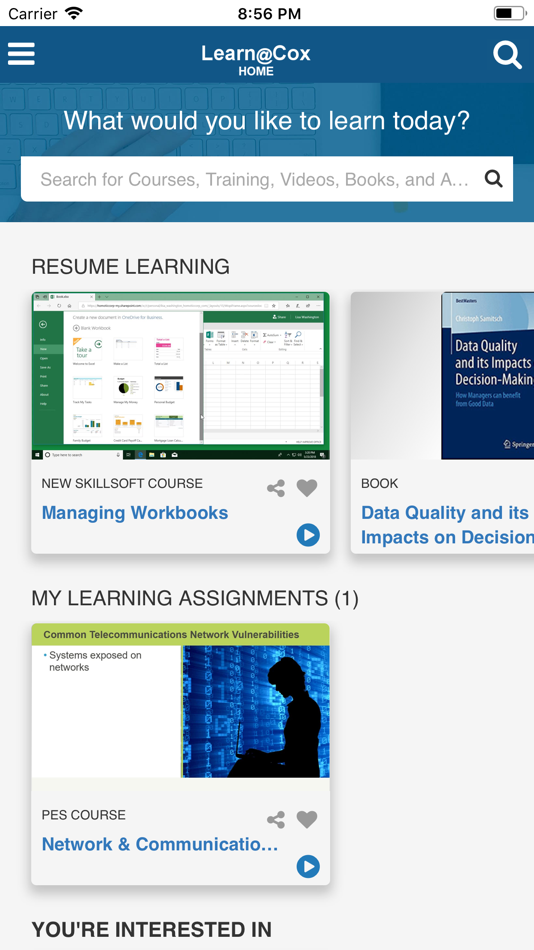Select MY LEARNING ASSIGNMENTS (1) heading
Viewport: 534px width, 950px height.
(195, 599)
